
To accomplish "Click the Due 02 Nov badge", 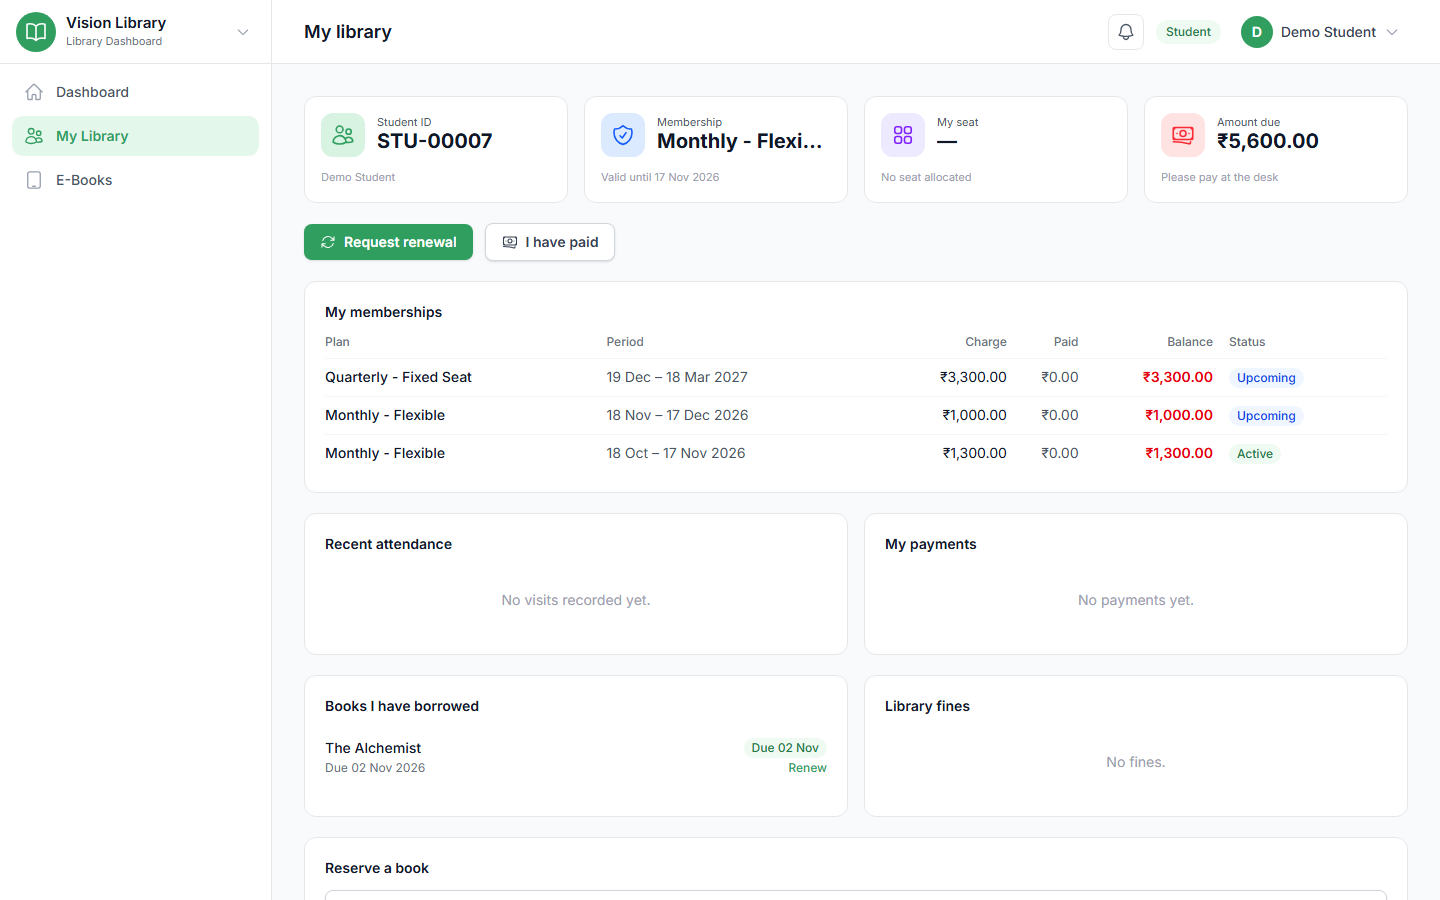I will [785, 748].
